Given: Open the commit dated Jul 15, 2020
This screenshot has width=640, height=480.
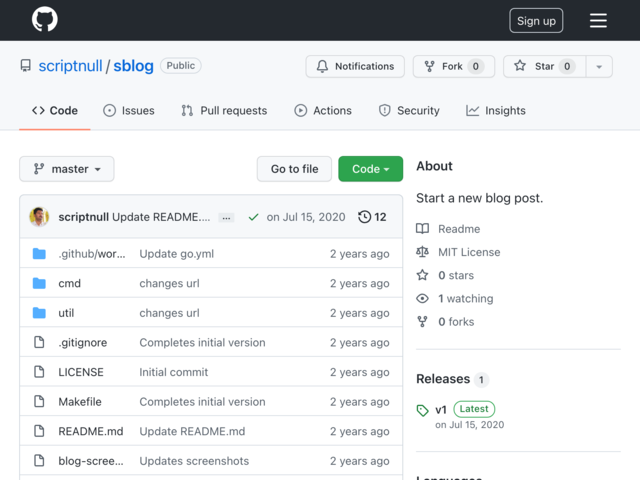Looking at the screenshot, I should [x=306, y=217].
